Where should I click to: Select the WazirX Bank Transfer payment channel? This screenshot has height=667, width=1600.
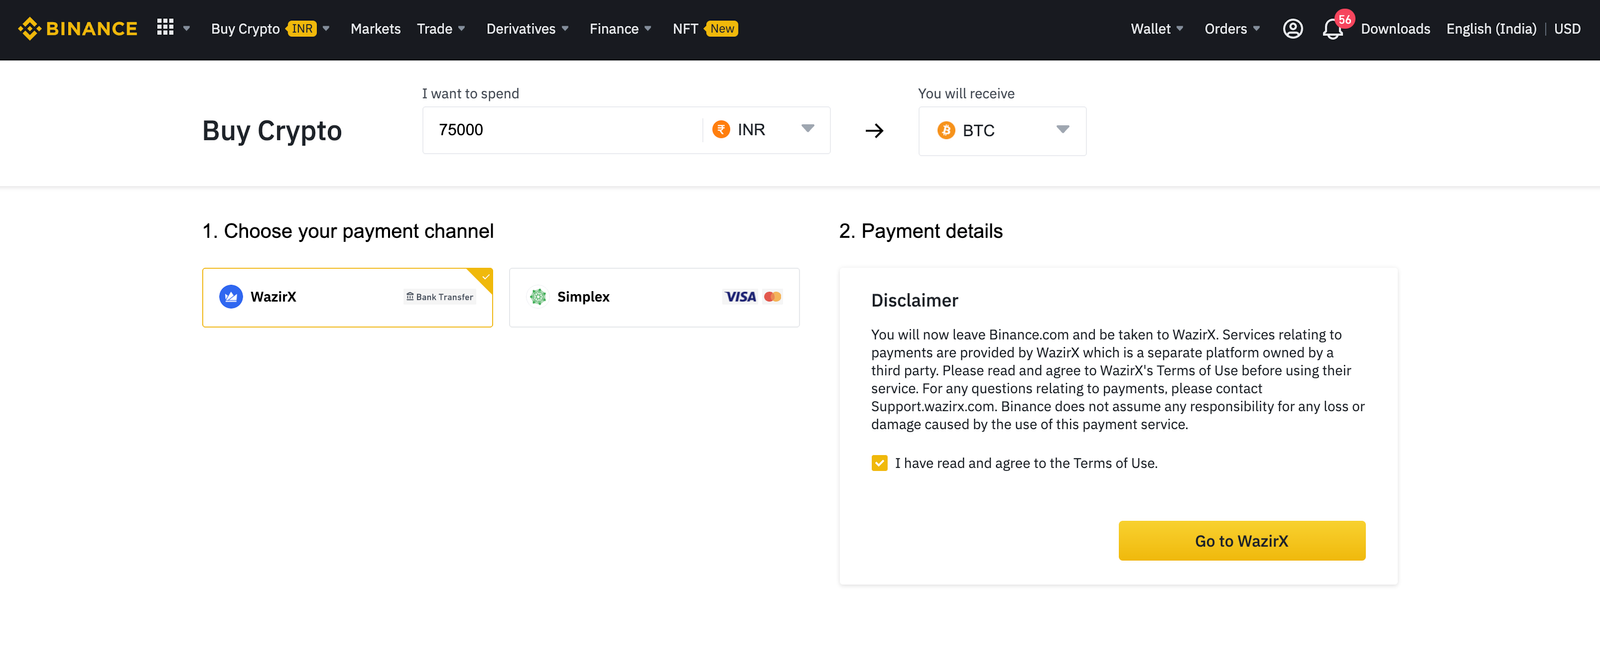[347, 297]
